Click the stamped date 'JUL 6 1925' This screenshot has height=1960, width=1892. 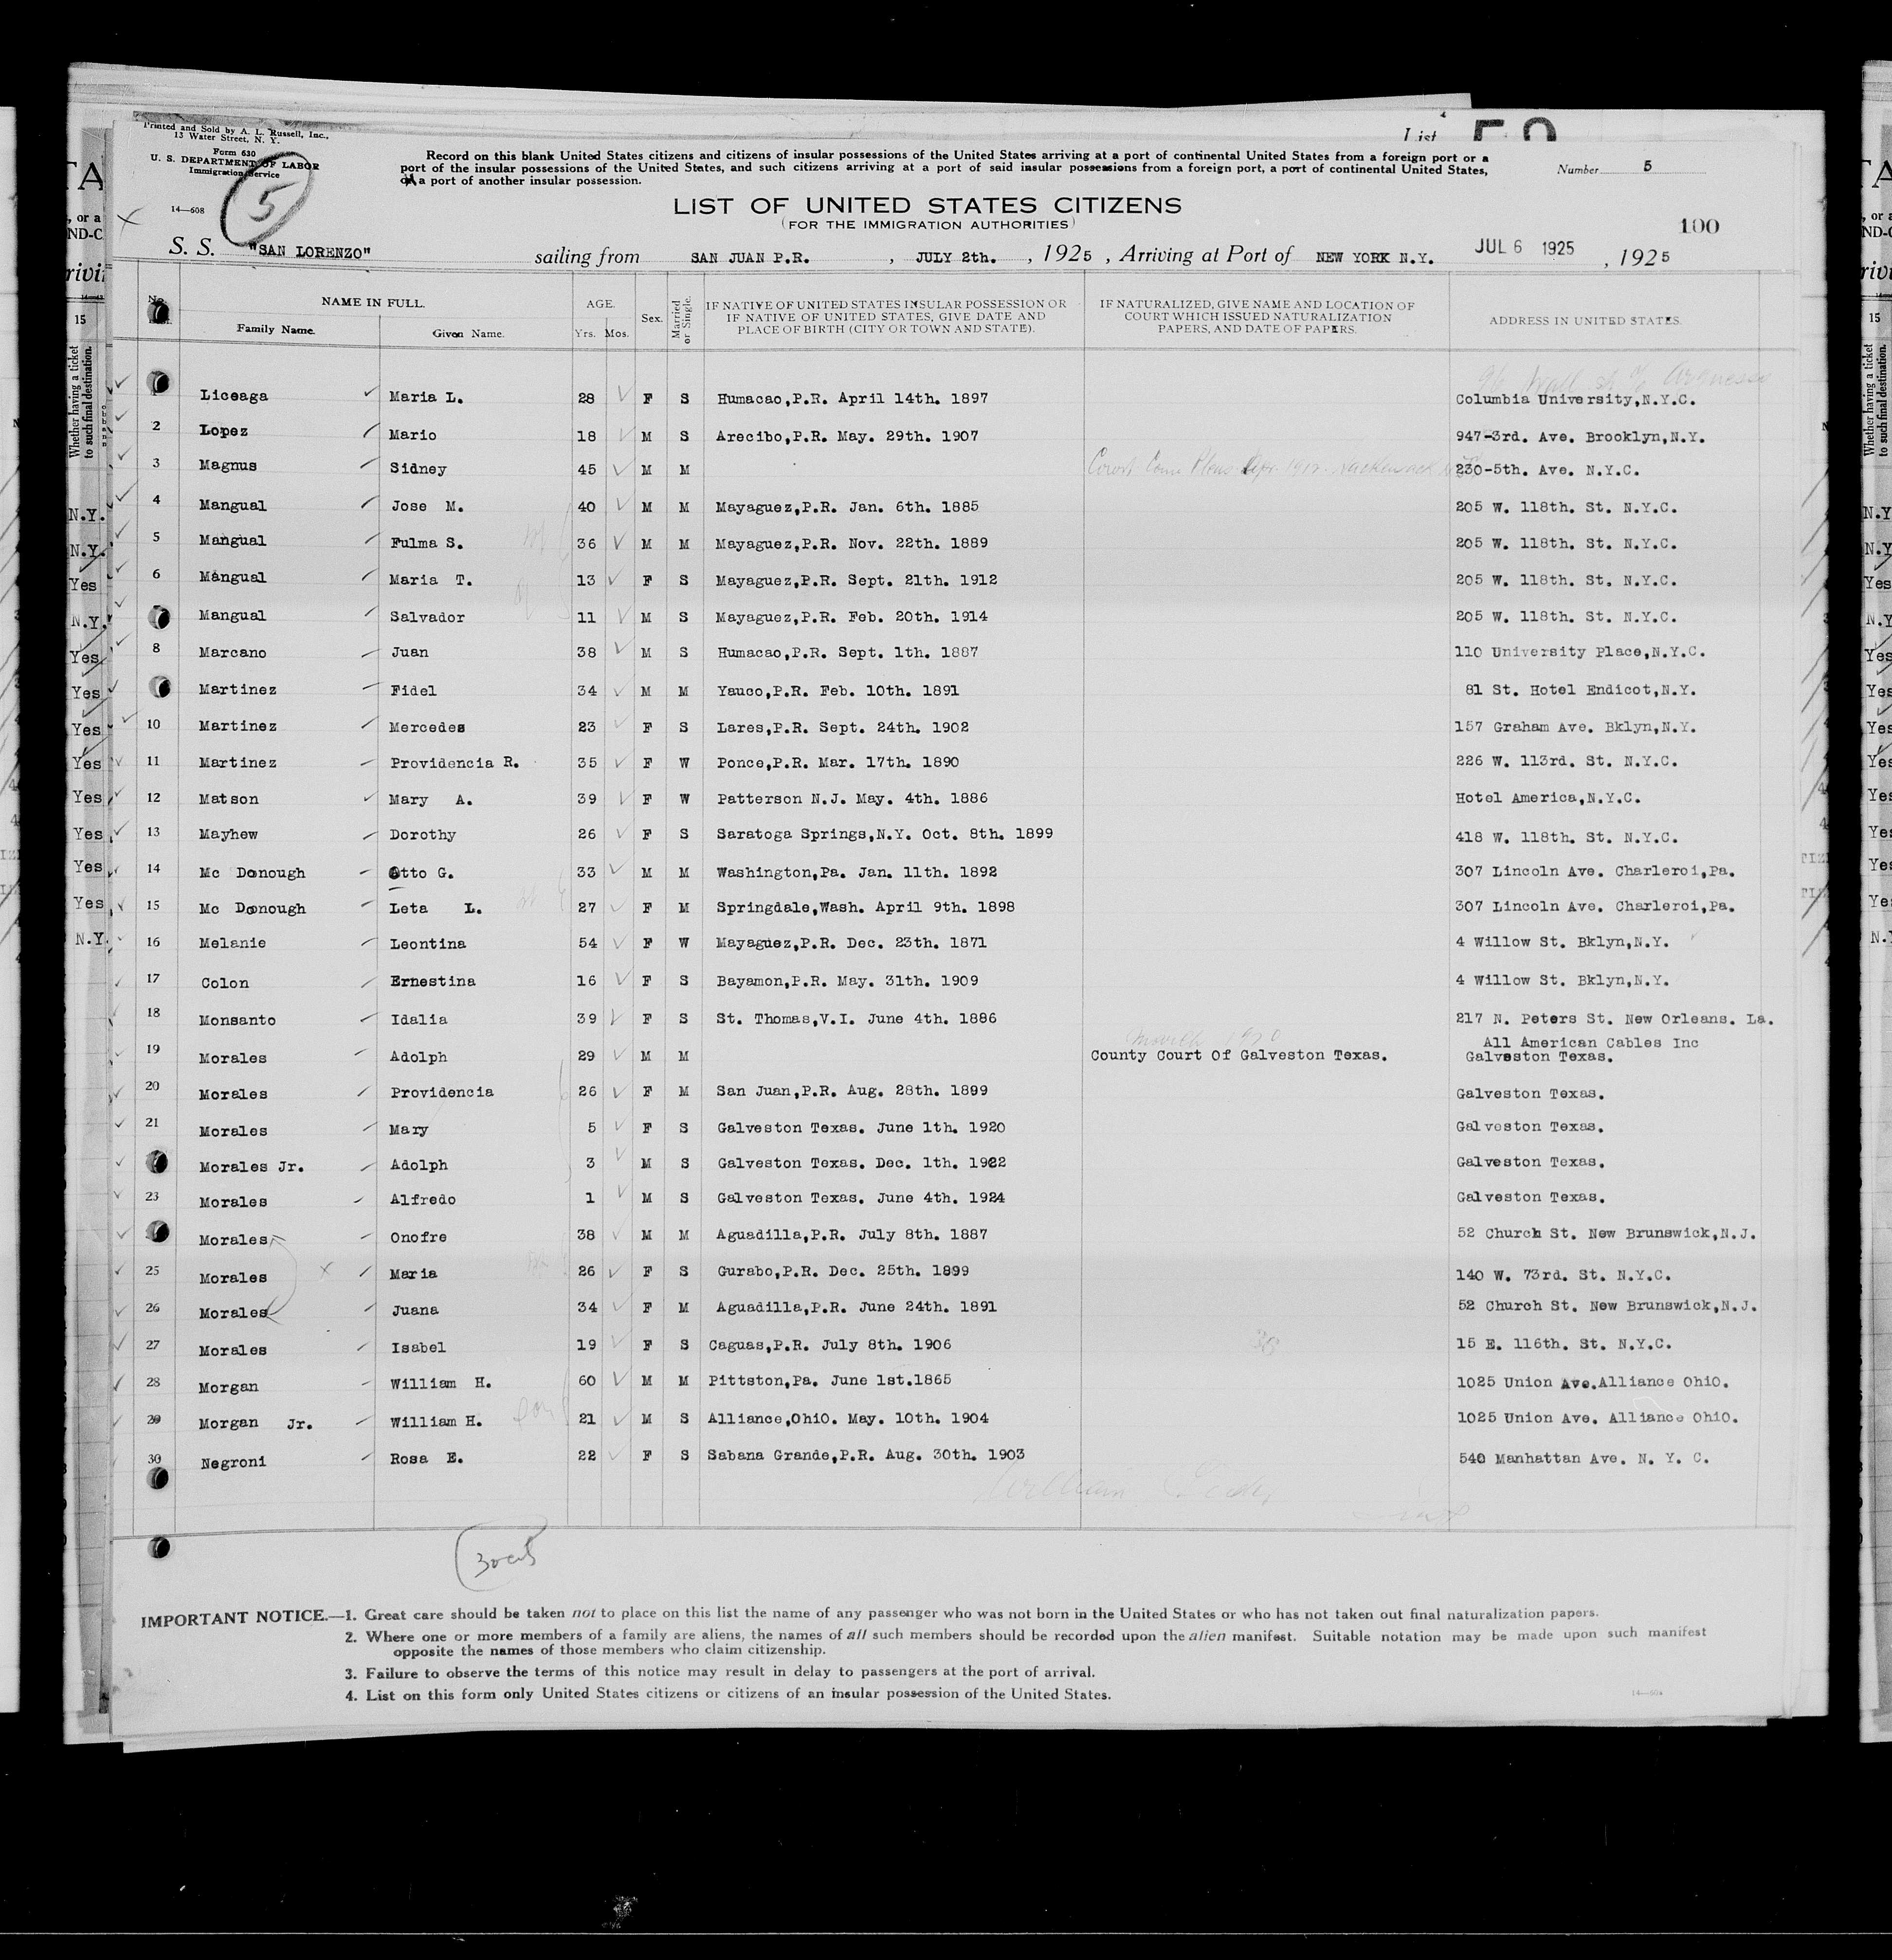1524,248
